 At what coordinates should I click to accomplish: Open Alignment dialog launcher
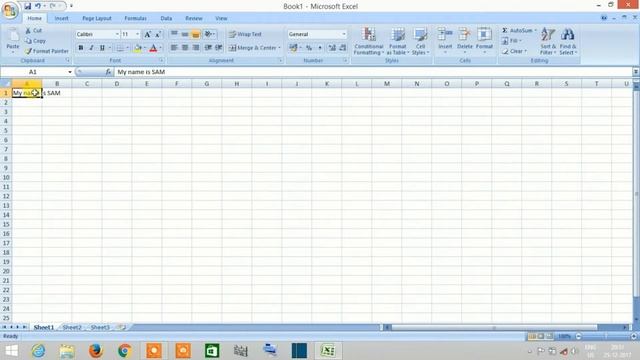[280, 60]
